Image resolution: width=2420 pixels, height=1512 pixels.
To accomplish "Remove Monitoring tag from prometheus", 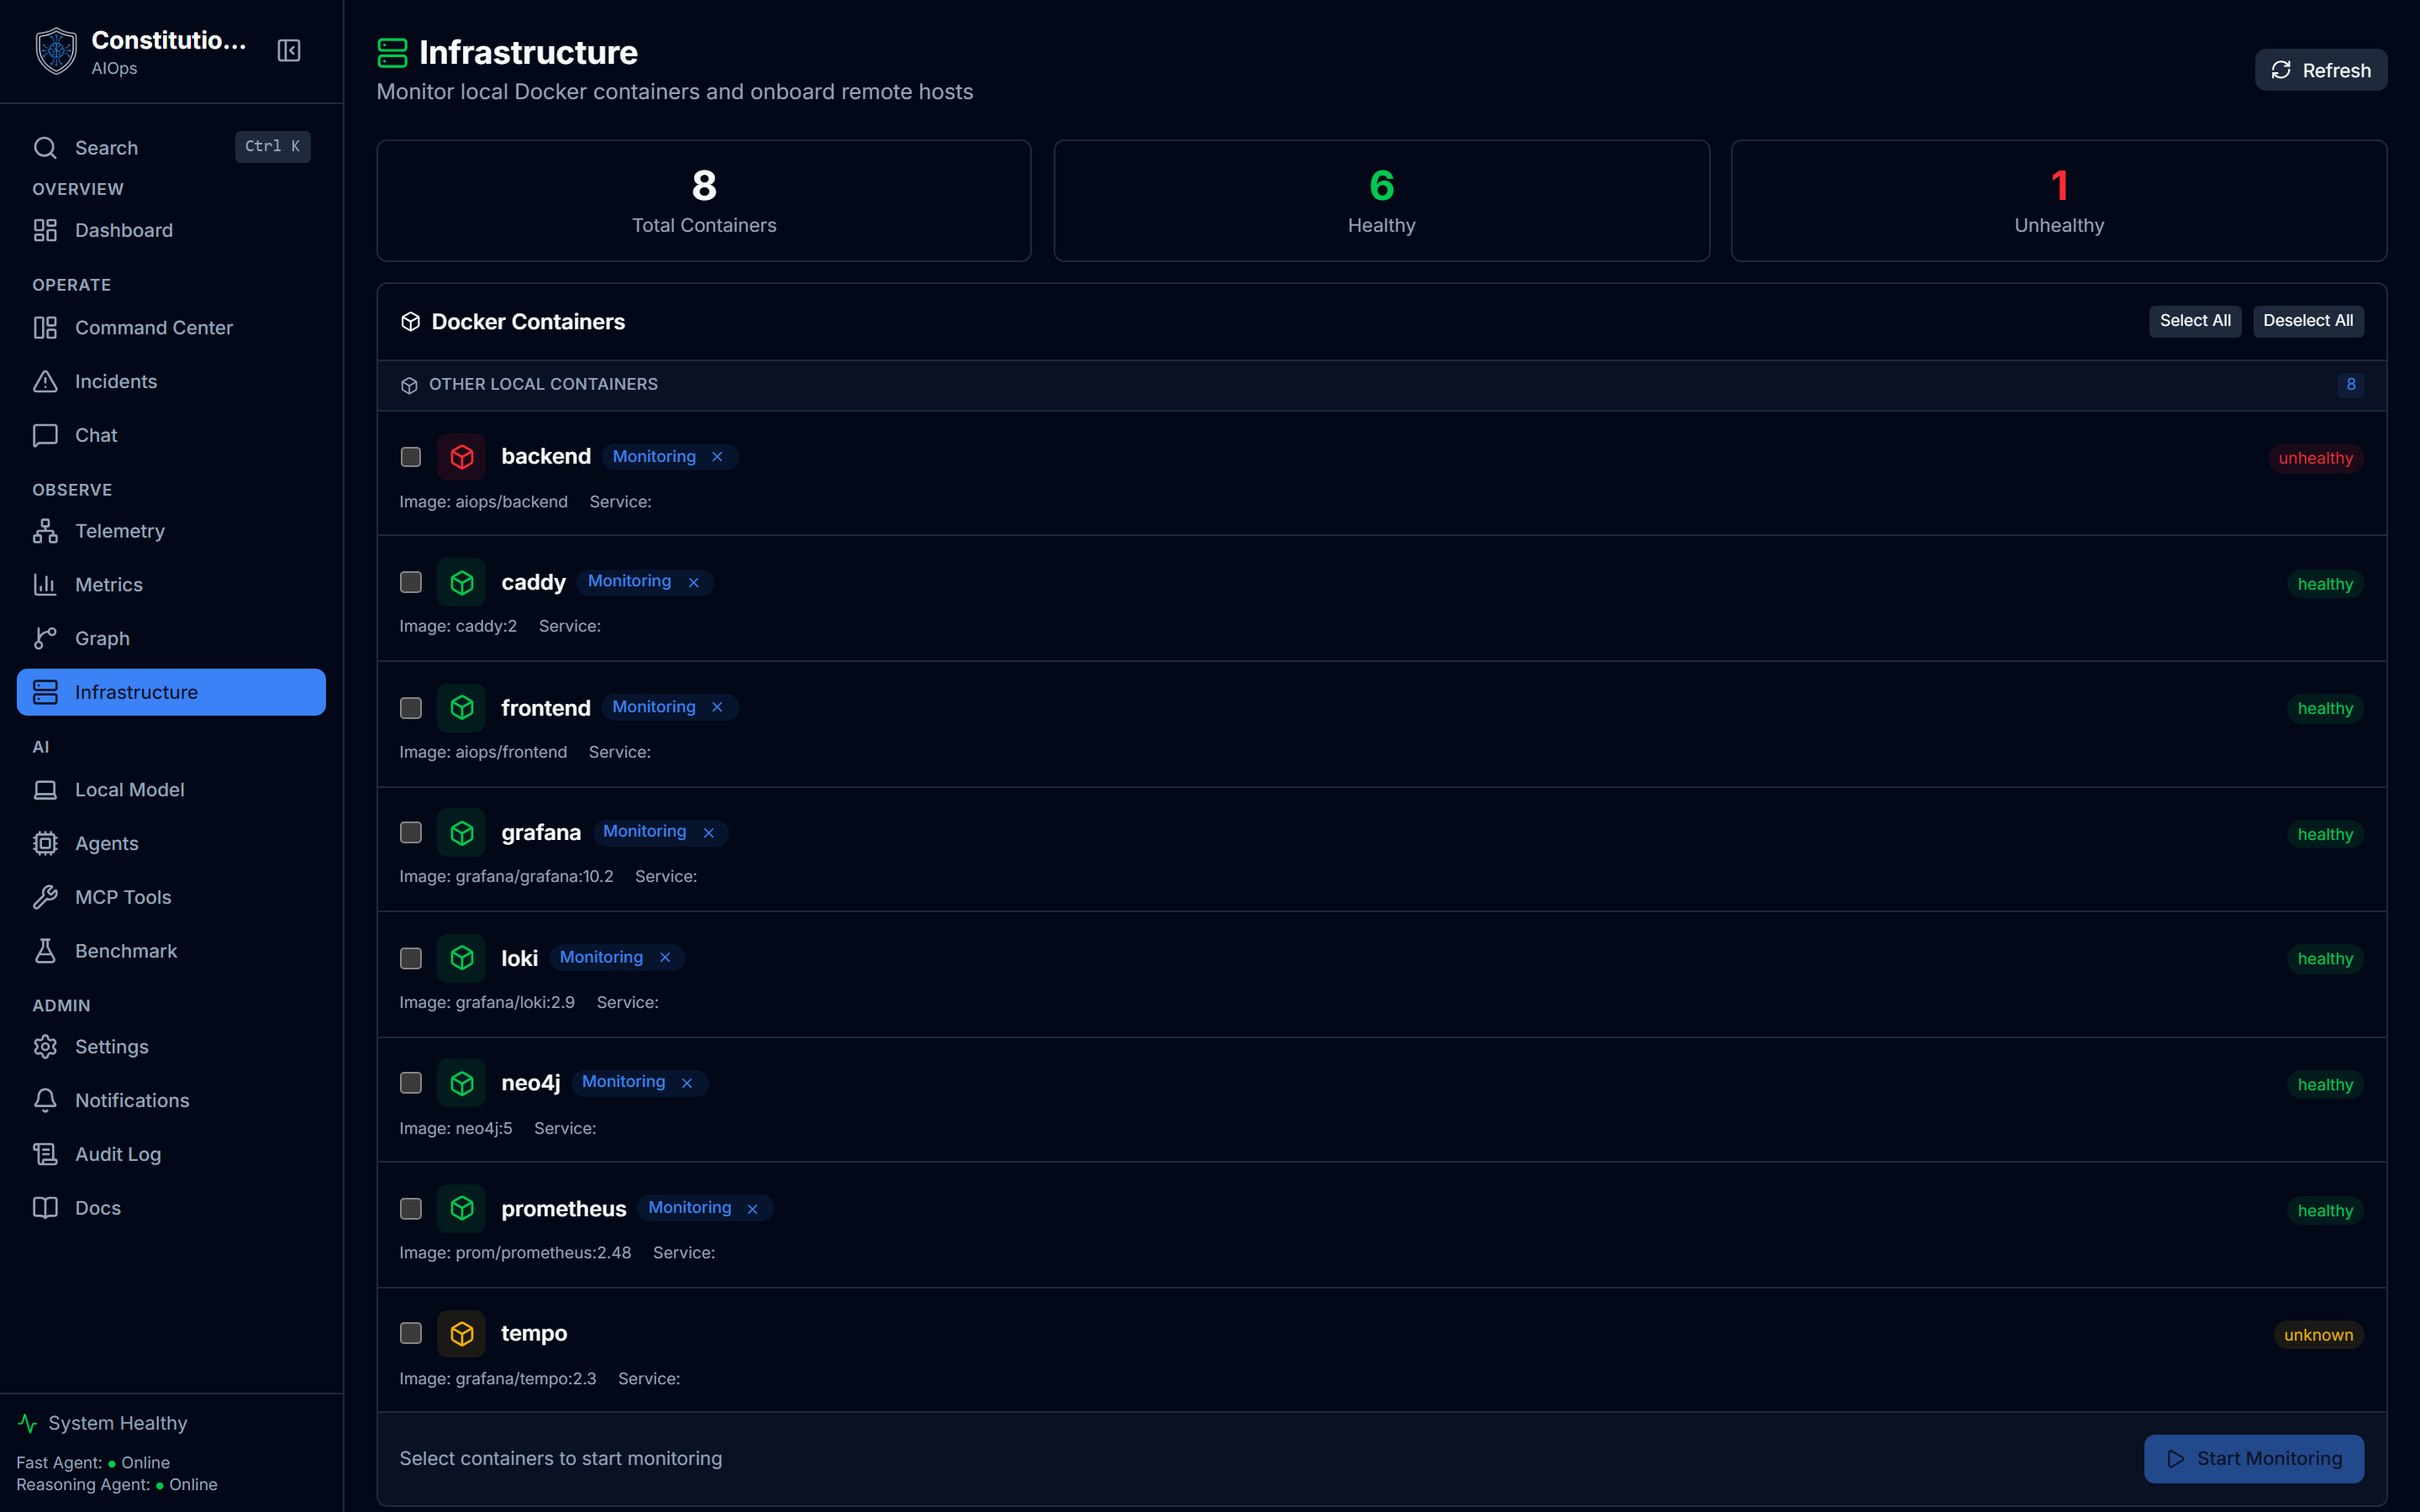I will 752,1208.
